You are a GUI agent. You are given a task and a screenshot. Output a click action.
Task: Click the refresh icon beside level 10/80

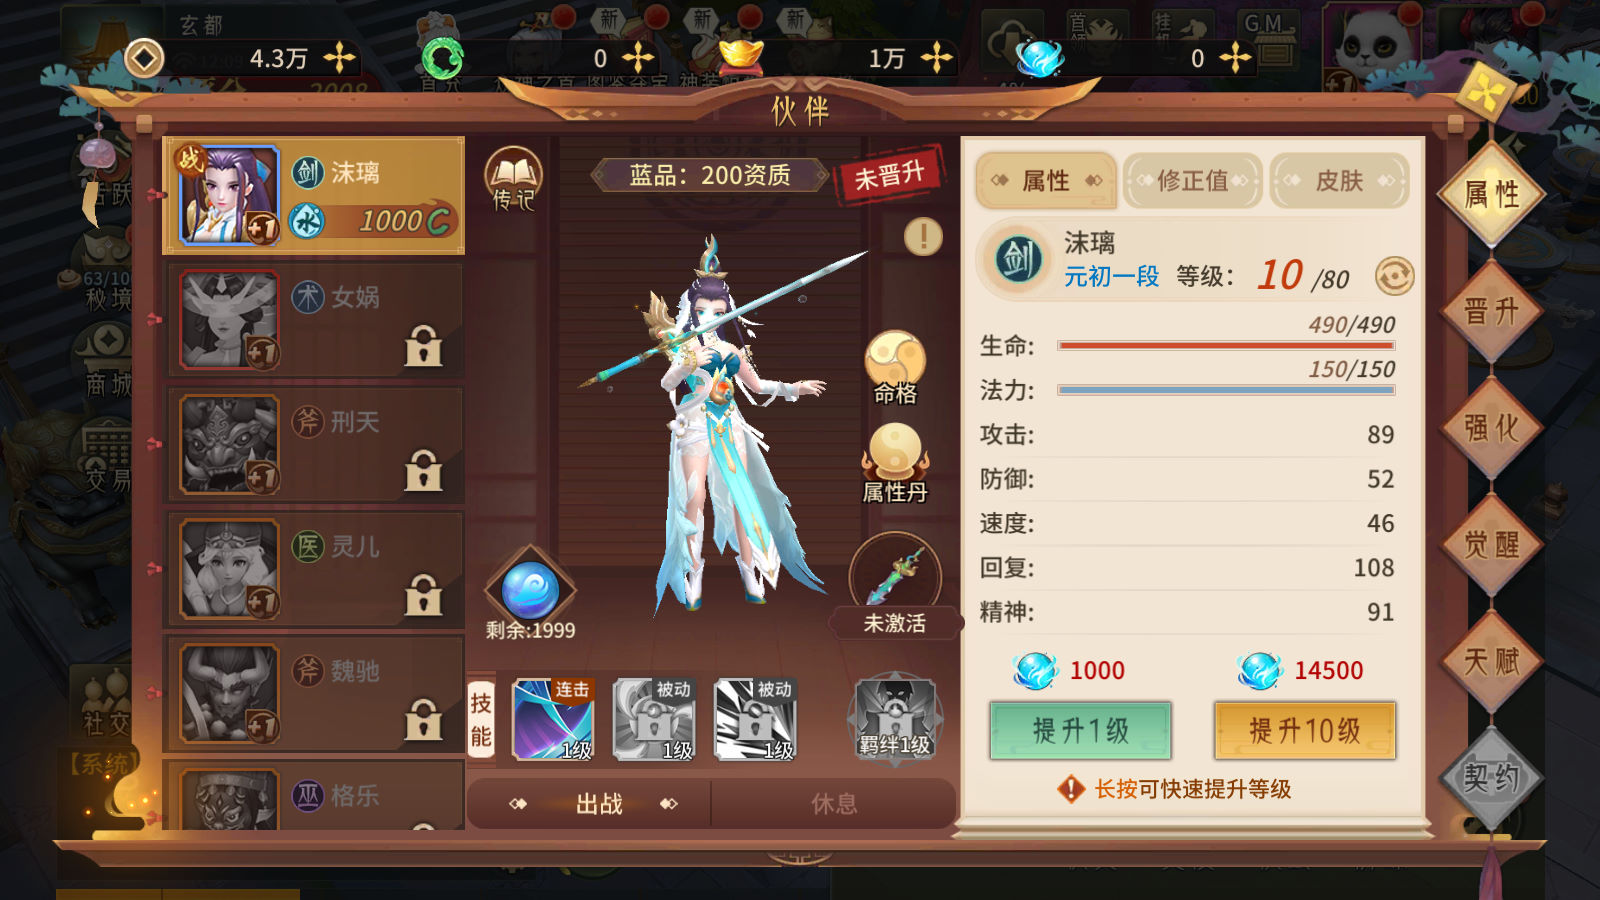1394,276
